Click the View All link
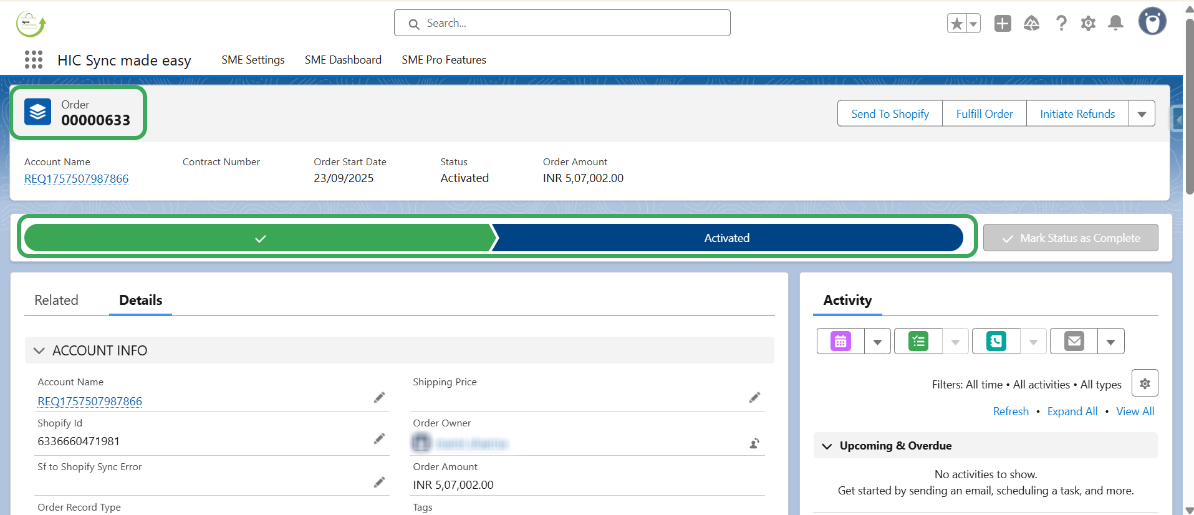Image resolution: width=1194 pixels, height=515 pixels. (1135, 411)
